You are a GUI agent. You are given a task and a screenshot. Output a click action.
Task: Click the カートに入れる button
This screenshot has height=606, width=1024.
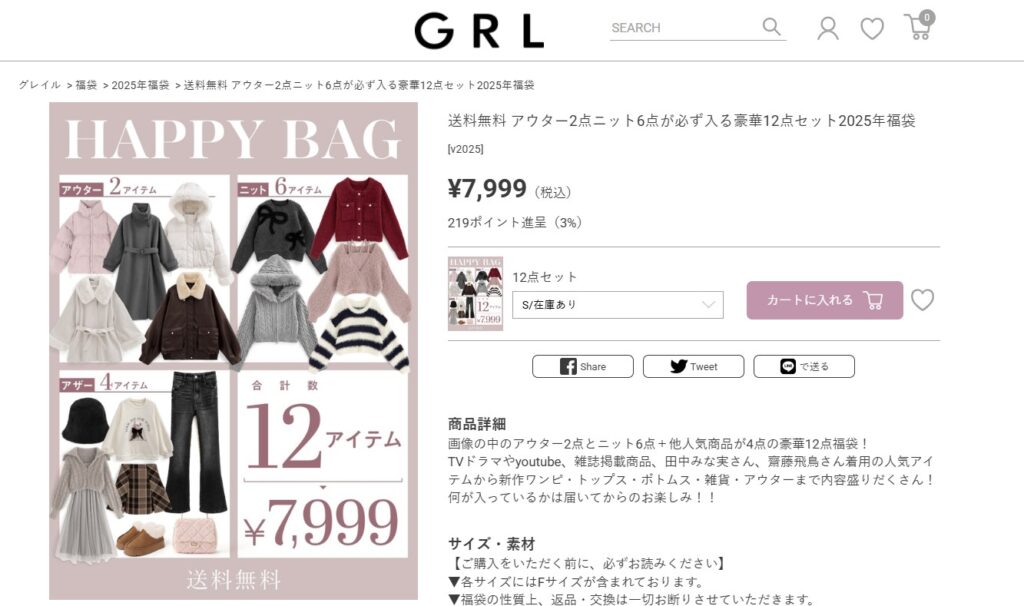coord(825,300)
